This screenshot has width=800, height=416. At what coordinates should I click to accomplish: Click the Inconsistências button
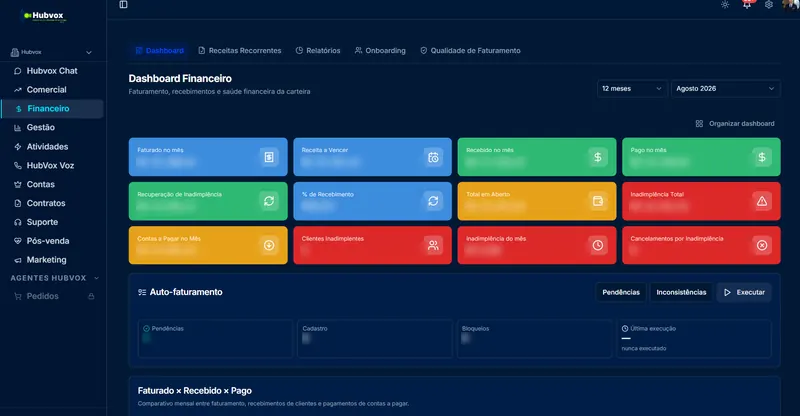coord(681,292)
